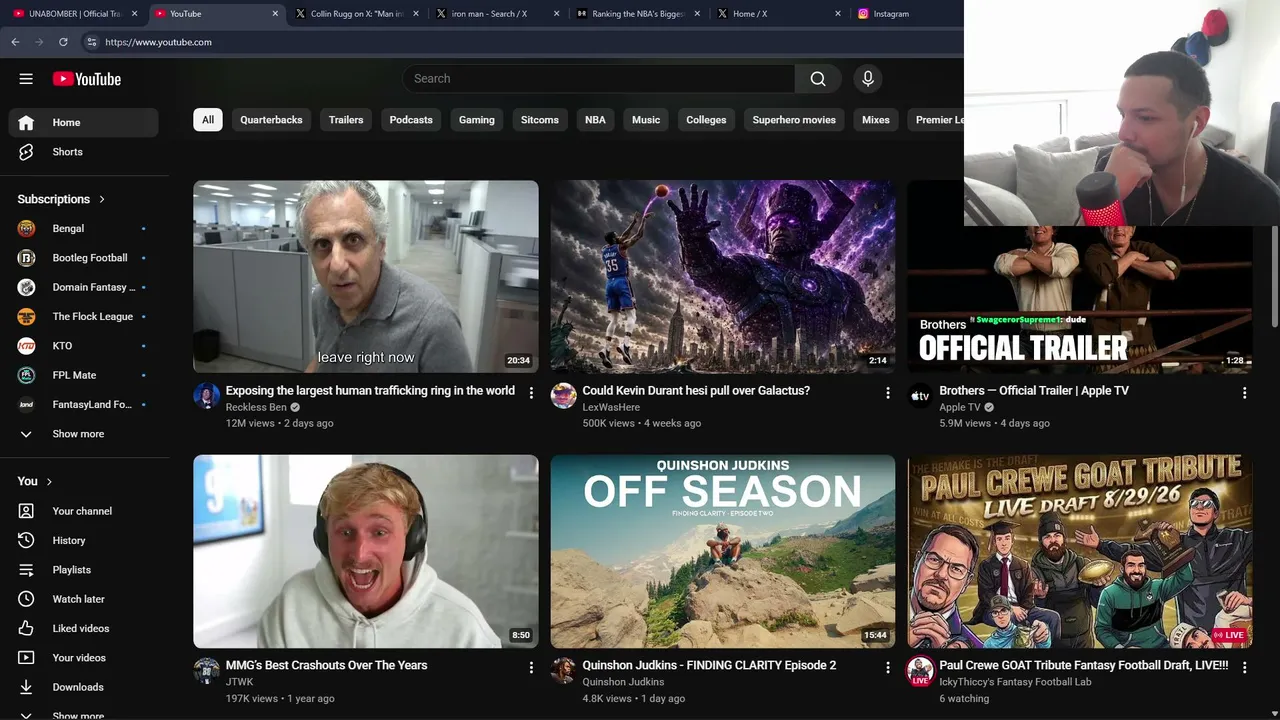
Task: Go back with the browser back arrow
Action: tap(15, 42)
